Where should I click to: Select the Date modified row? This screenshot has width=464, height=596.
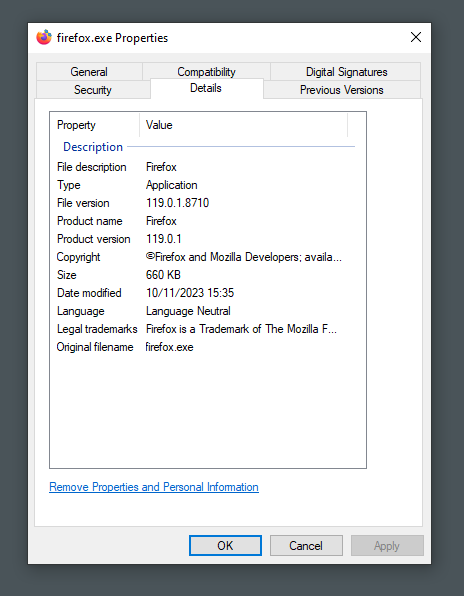(x=205, y=293)
